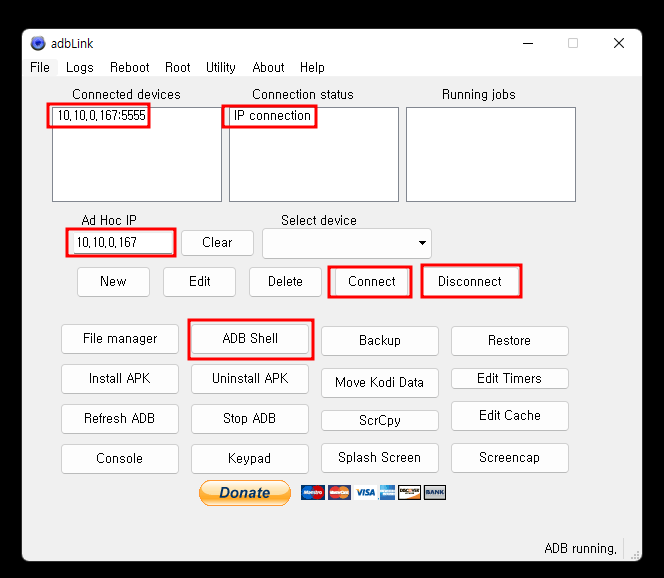Minimize the adbLink window

528,43
